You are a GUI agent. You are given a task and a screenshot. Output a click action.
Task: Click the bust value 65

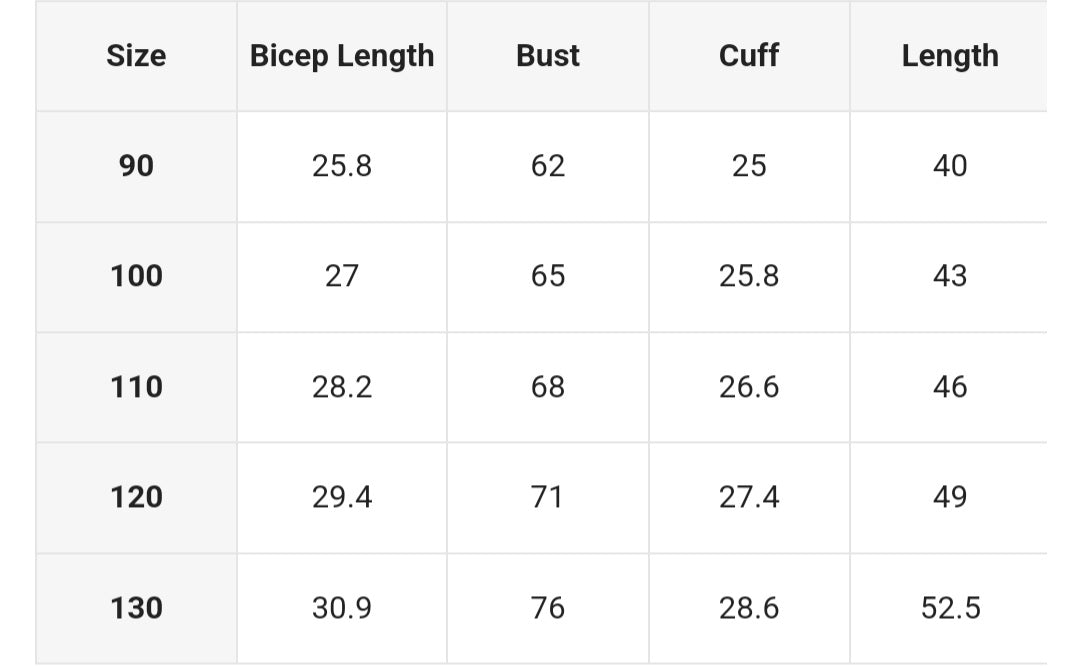tap(548, 276)
